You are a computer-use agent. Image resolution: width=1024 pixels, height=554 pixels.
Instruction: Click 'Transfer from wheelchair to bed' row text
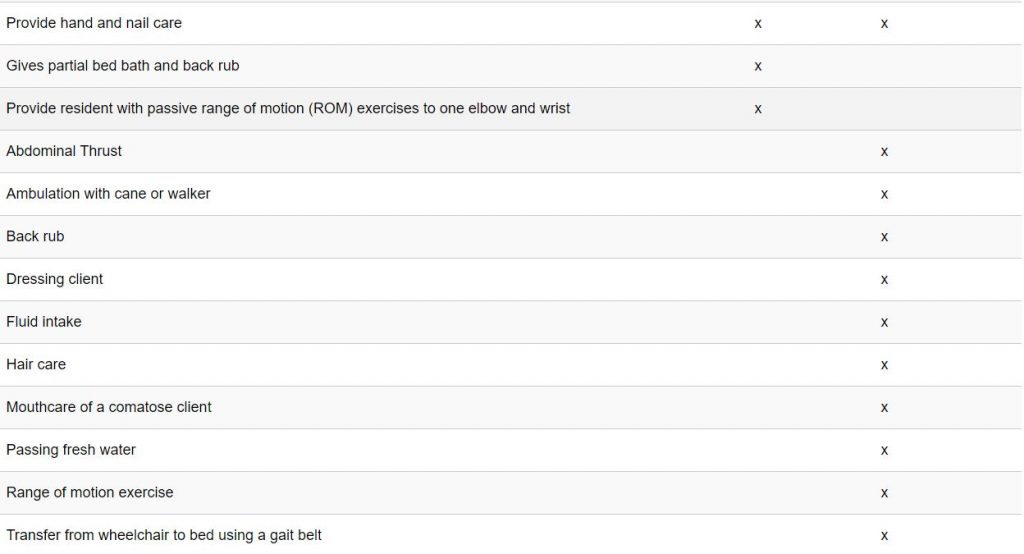(164, 536)
